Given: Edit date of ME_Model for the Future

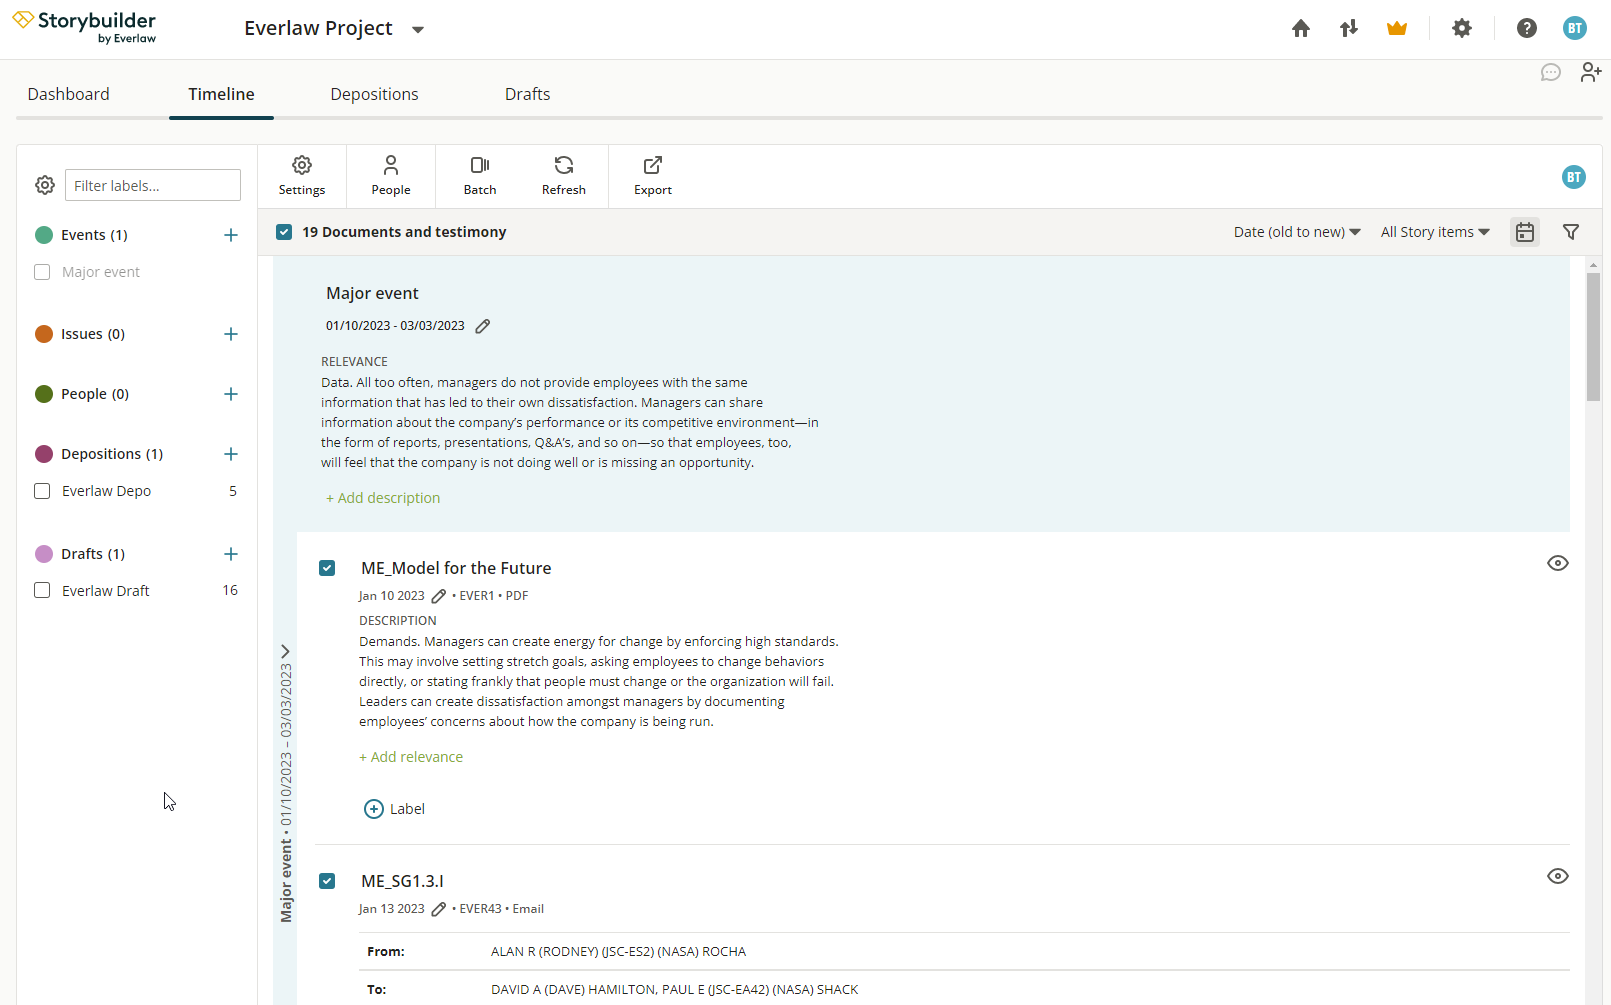Looking at the screenshot, I should point(439,596).
